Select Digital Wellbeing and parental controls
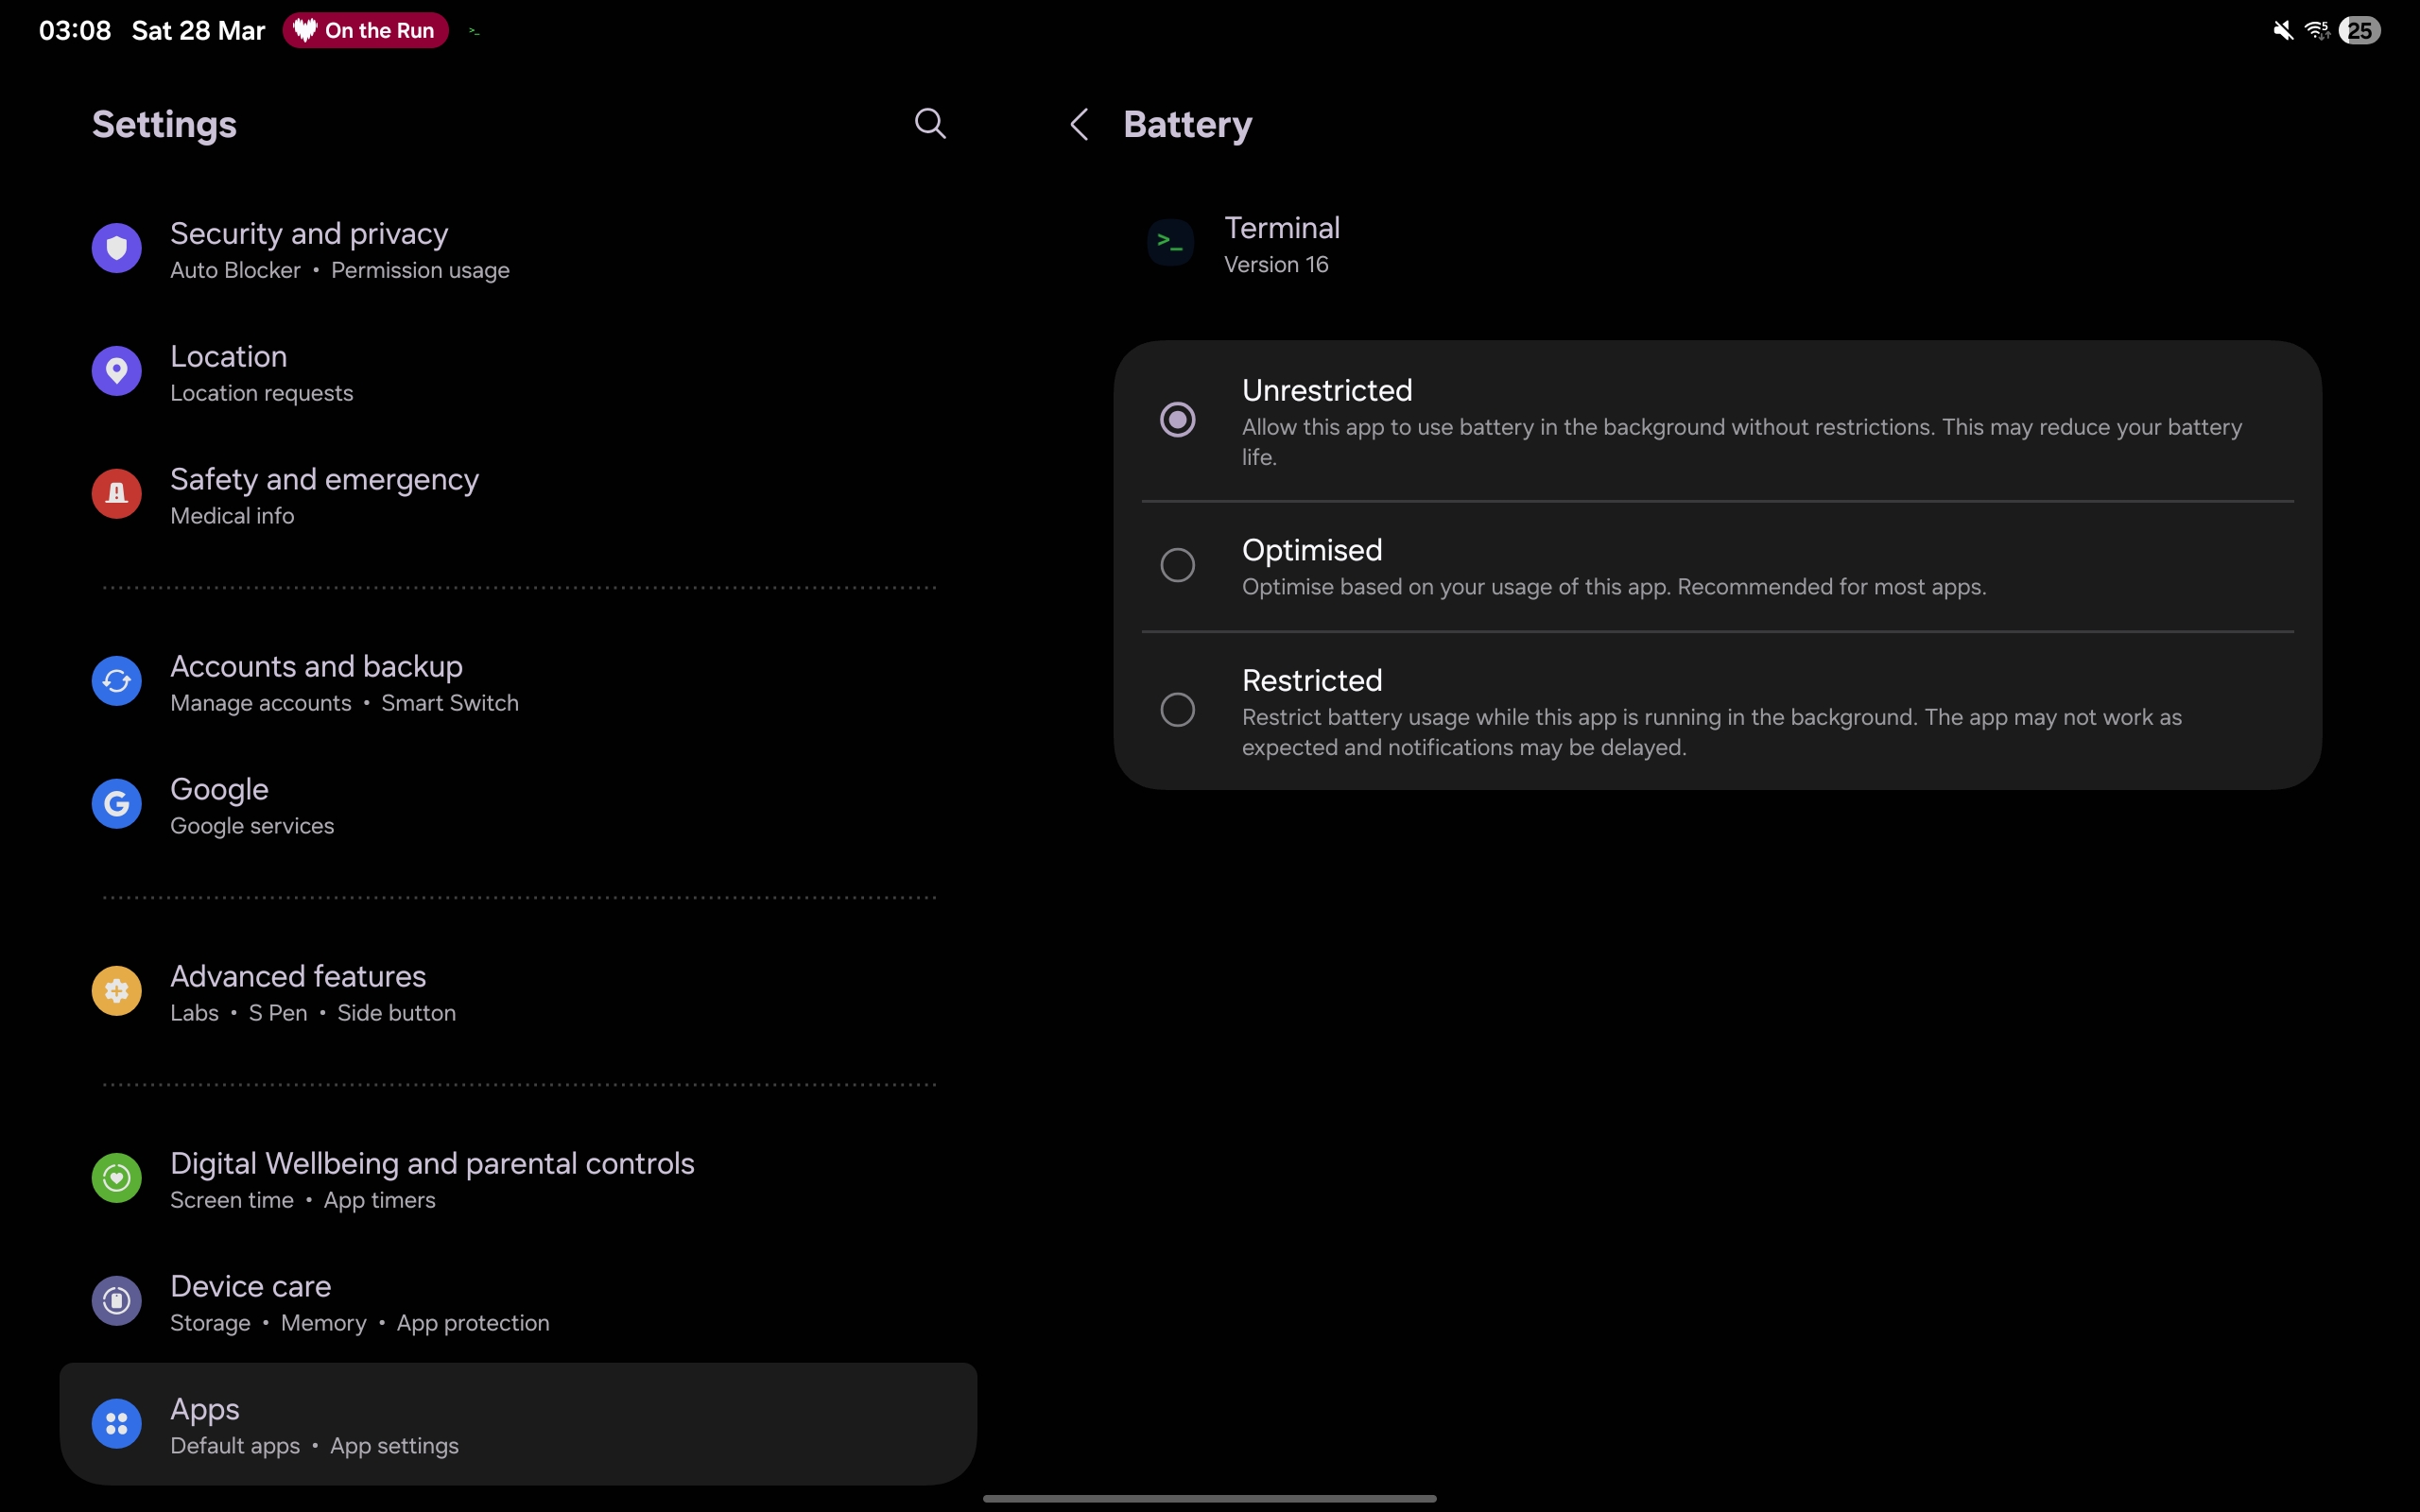 pos(431,1178)
